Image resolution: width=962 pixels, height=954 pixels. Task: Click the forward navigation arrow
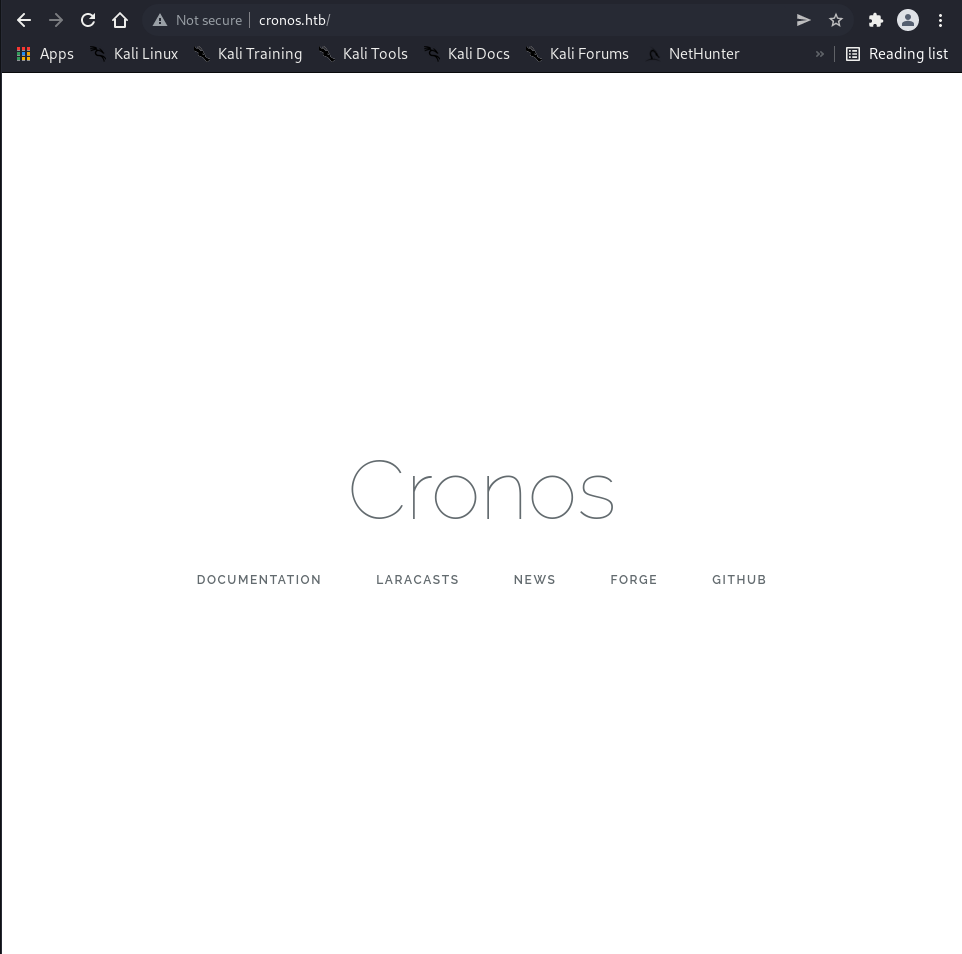click(56, 20)
